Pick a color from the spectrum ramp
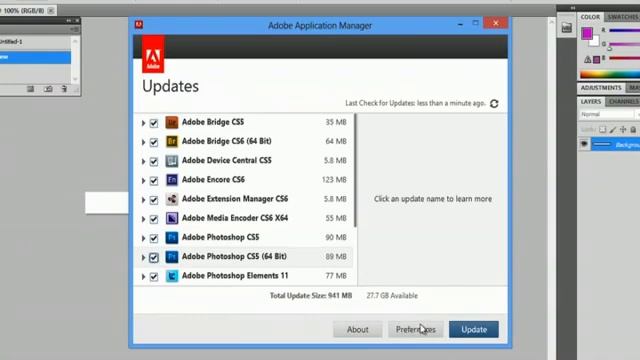This screenshot has width=640, height=360. (x=610, y=74)
